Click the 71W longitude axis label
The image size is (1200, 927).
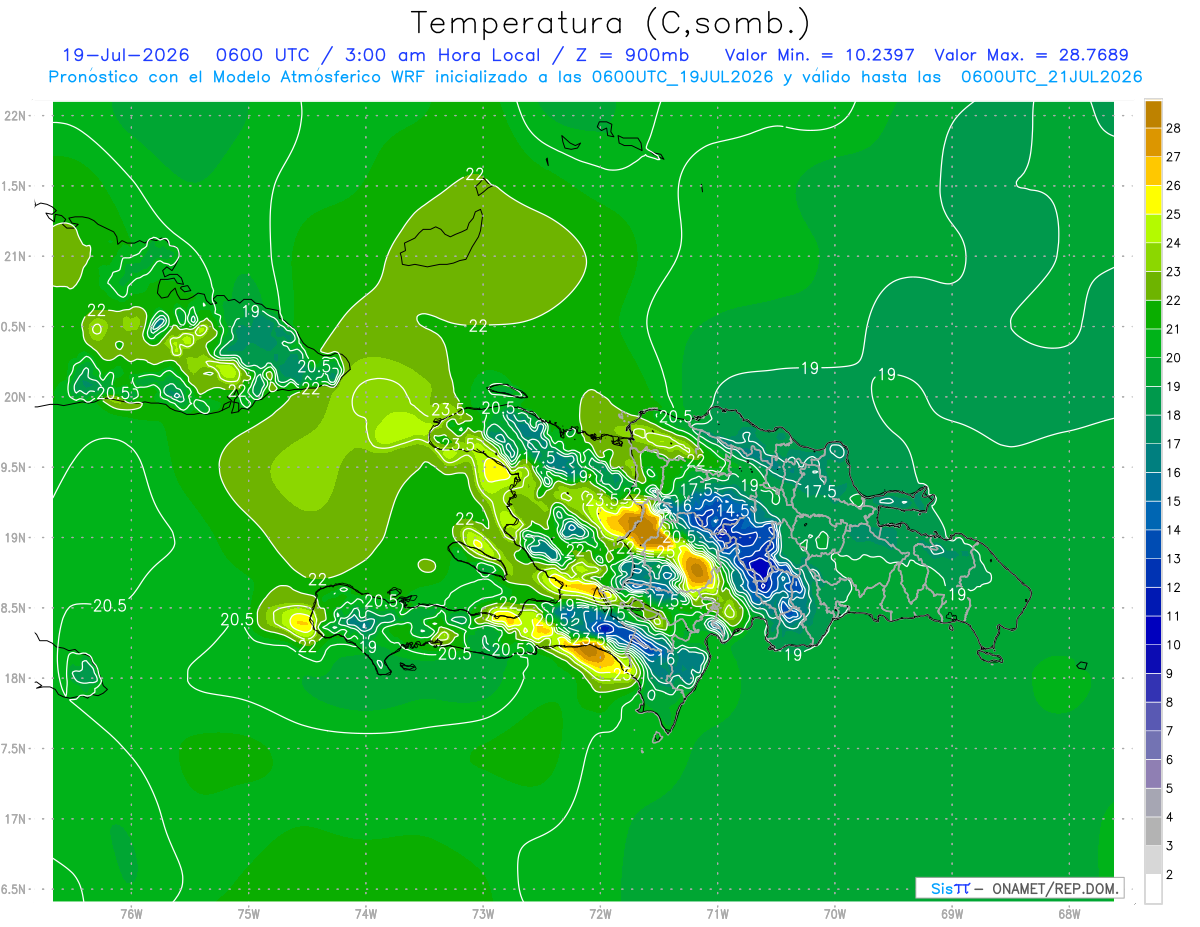click(717, 914)
